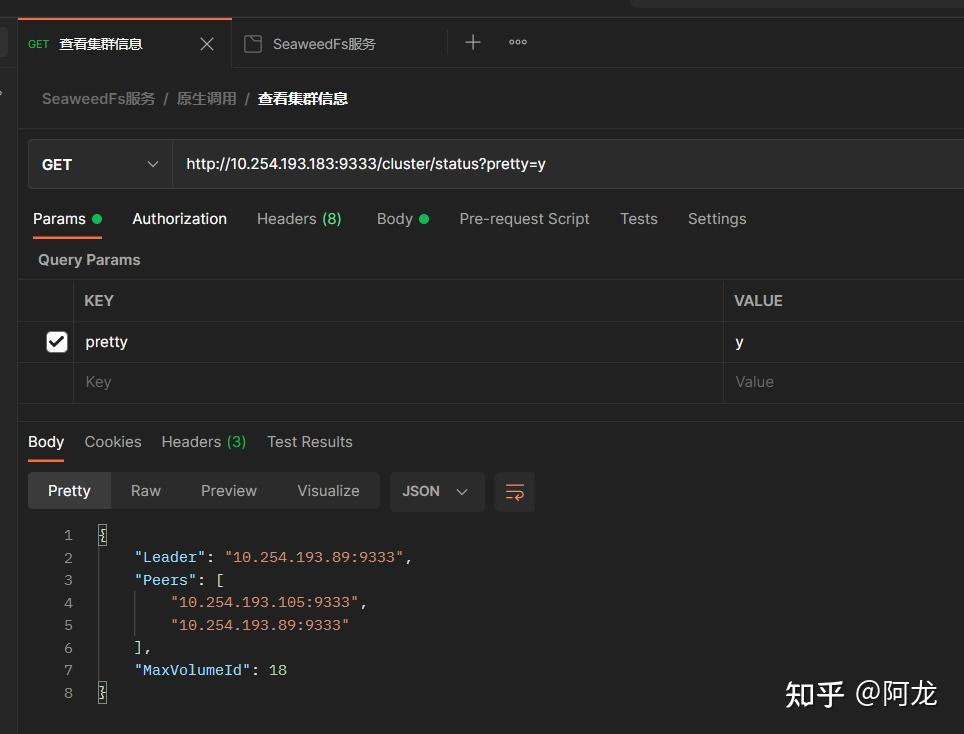Click the SeaweedFs服务 breadcrumb link
This screenshot has width=964, height=734.
97,98
